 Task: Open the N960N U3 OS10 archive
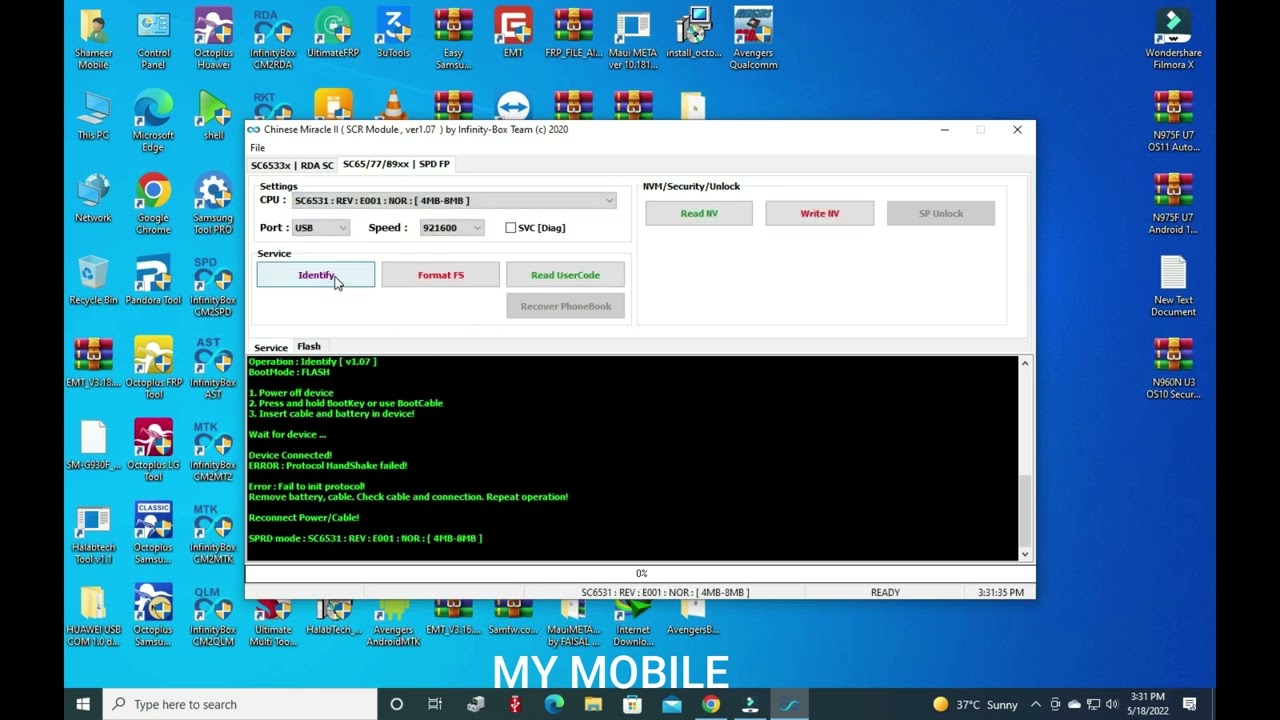point(1173,368)
